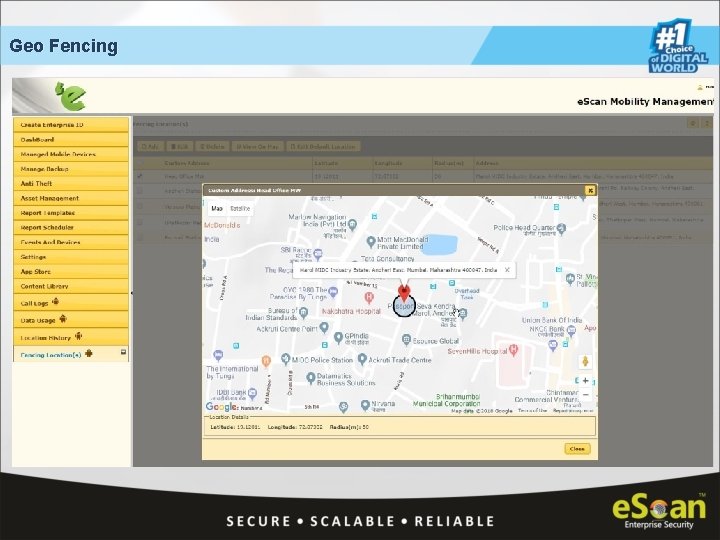This screenshot has height=540, width=720.
Task: Dismiss the address info popup on the map
Action: tap(507, 270)
